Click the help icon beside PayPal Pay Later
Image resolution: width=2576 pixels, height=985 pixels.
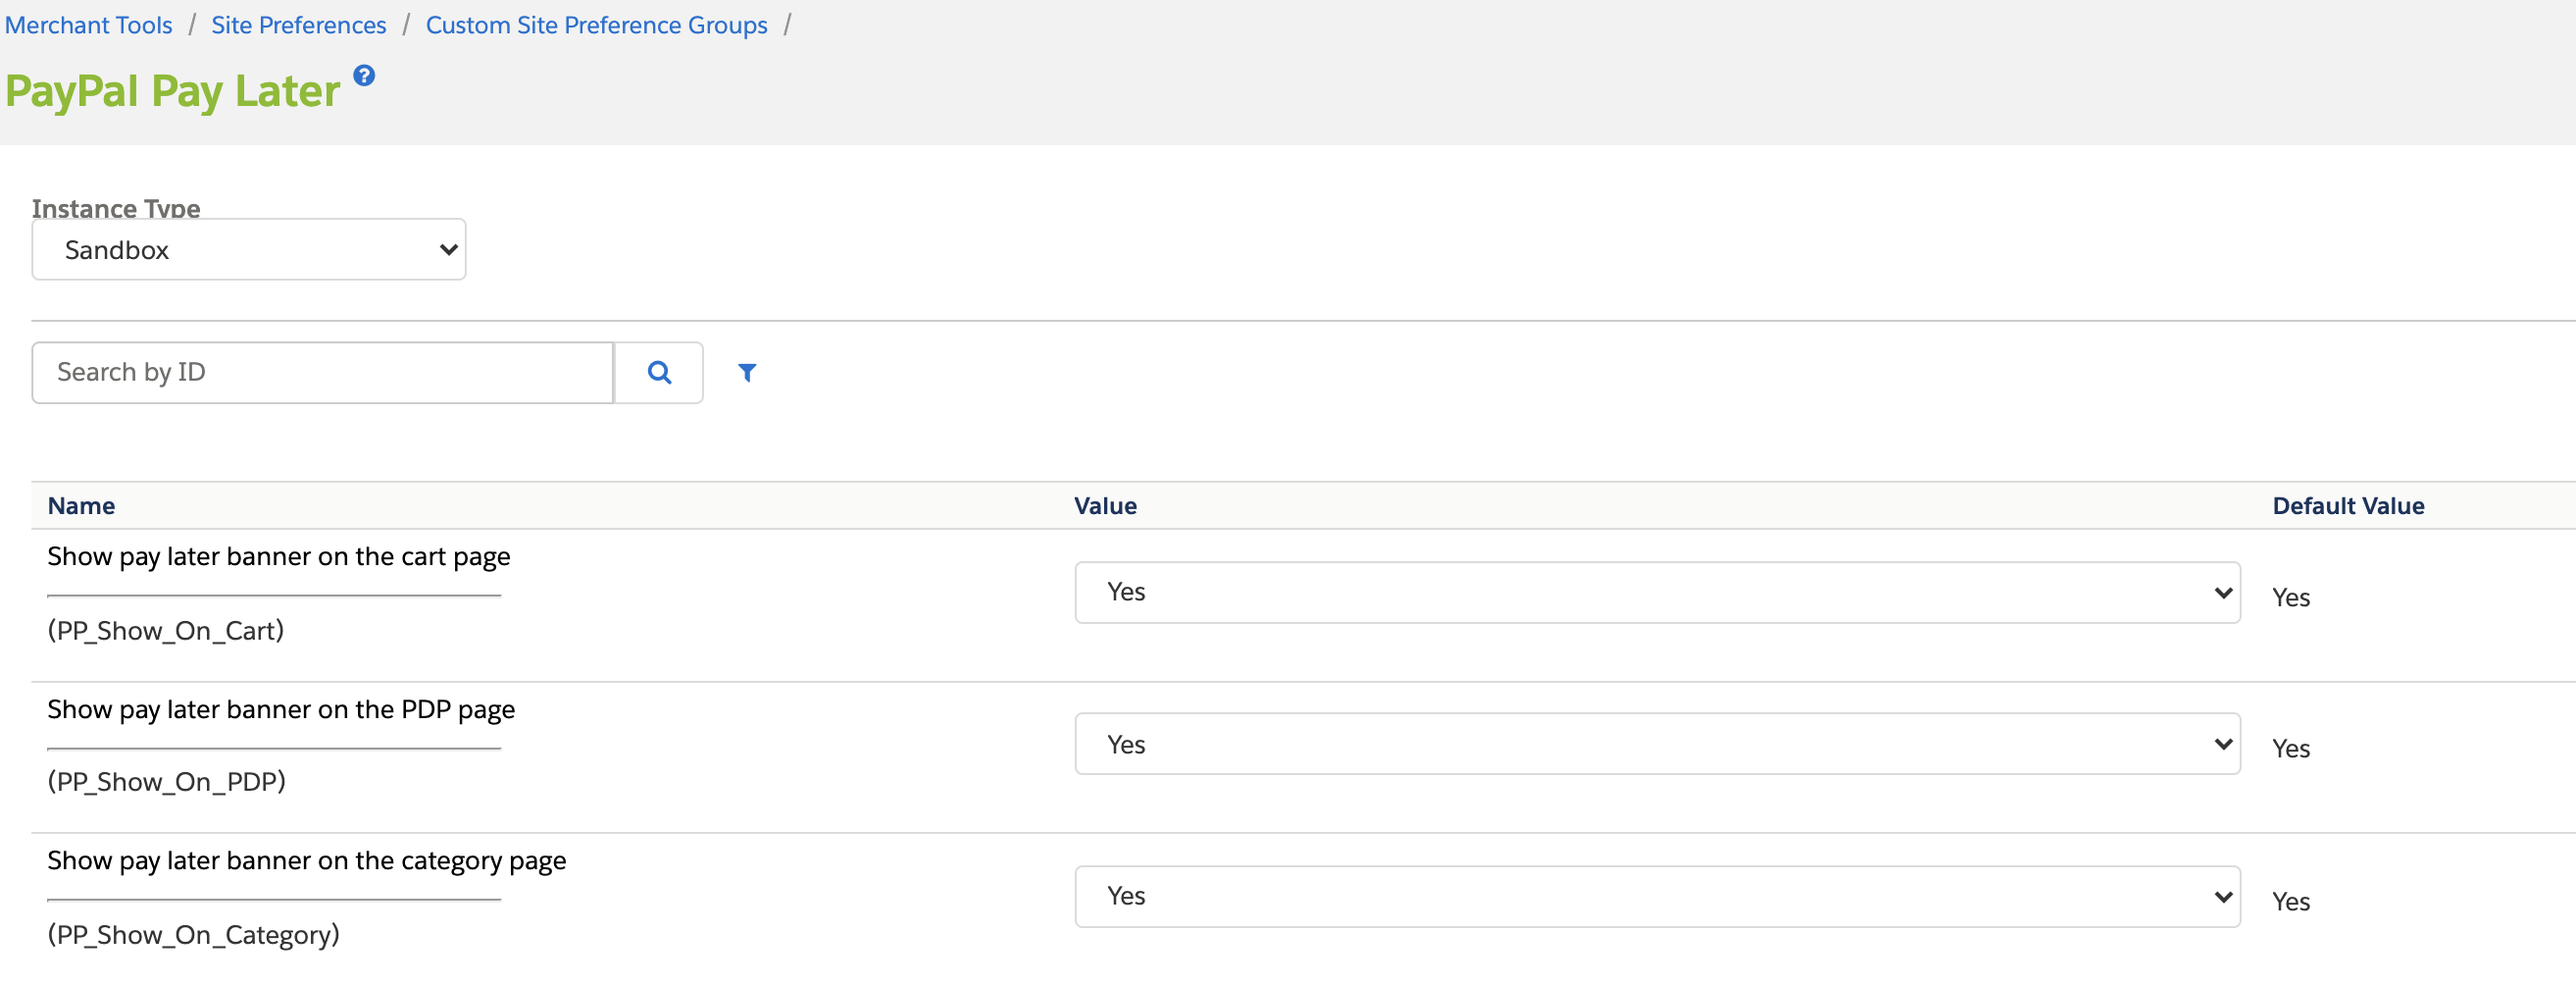pyautogui.click(x=364, y=75)
